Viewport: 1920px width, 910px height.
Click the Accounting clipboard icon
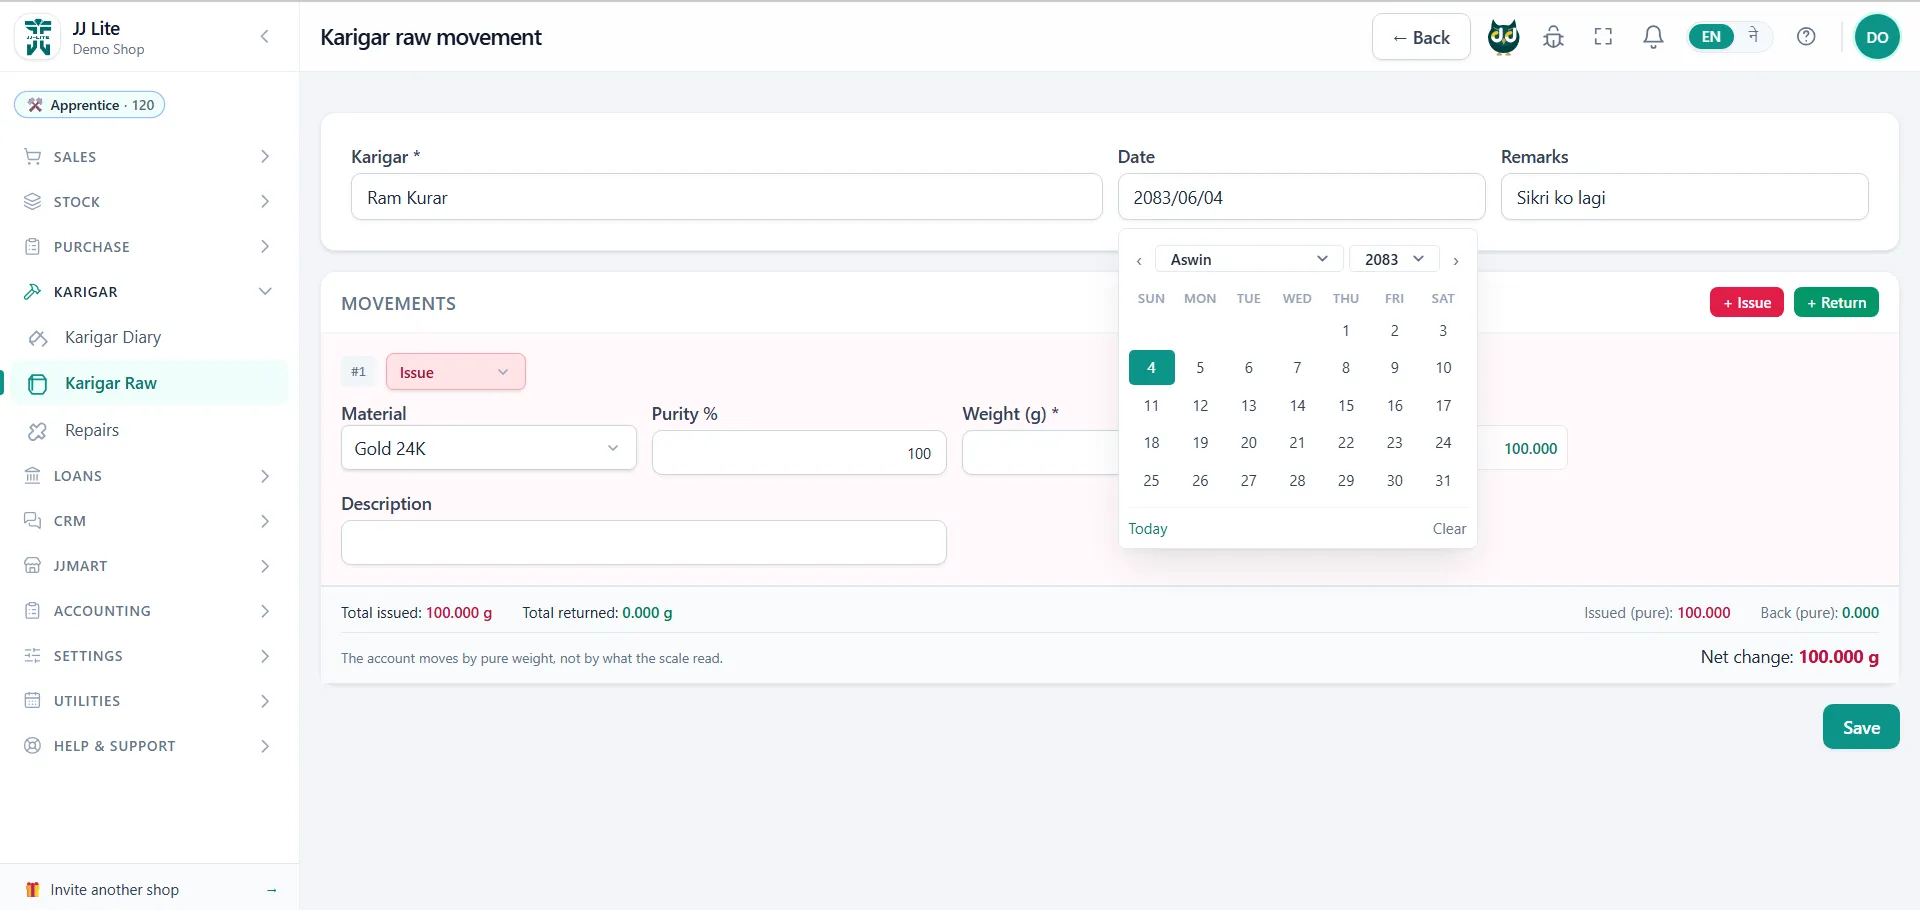click(x=33, y=611)
